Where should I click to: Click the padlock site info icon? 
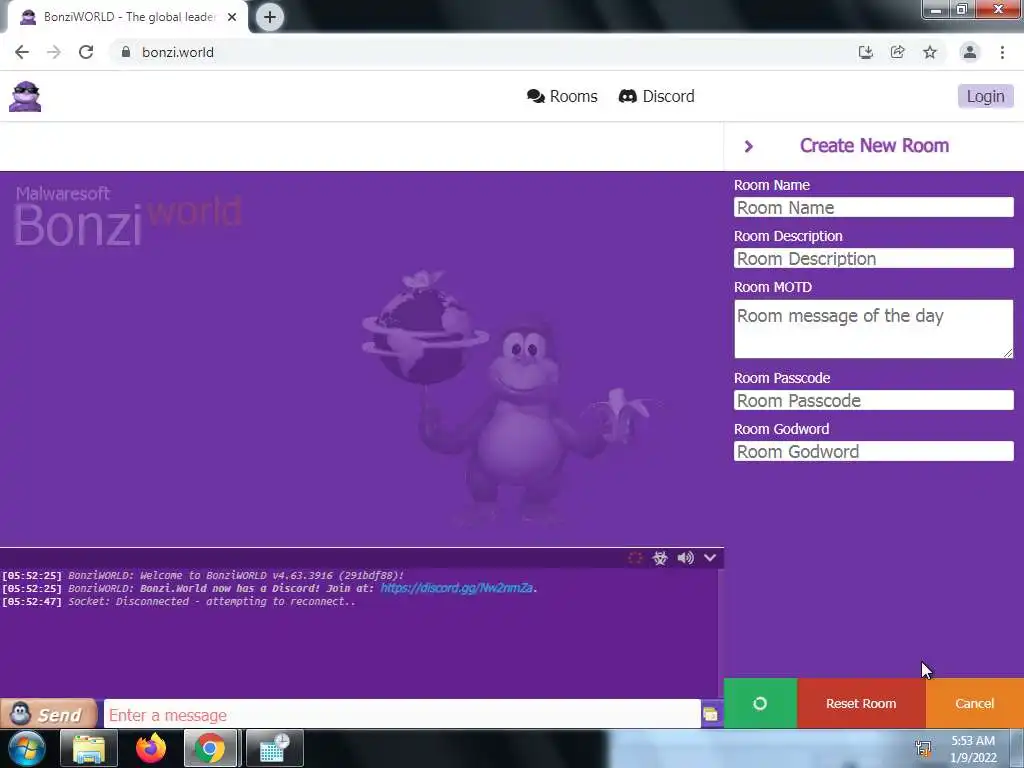(x=126, y=52)
